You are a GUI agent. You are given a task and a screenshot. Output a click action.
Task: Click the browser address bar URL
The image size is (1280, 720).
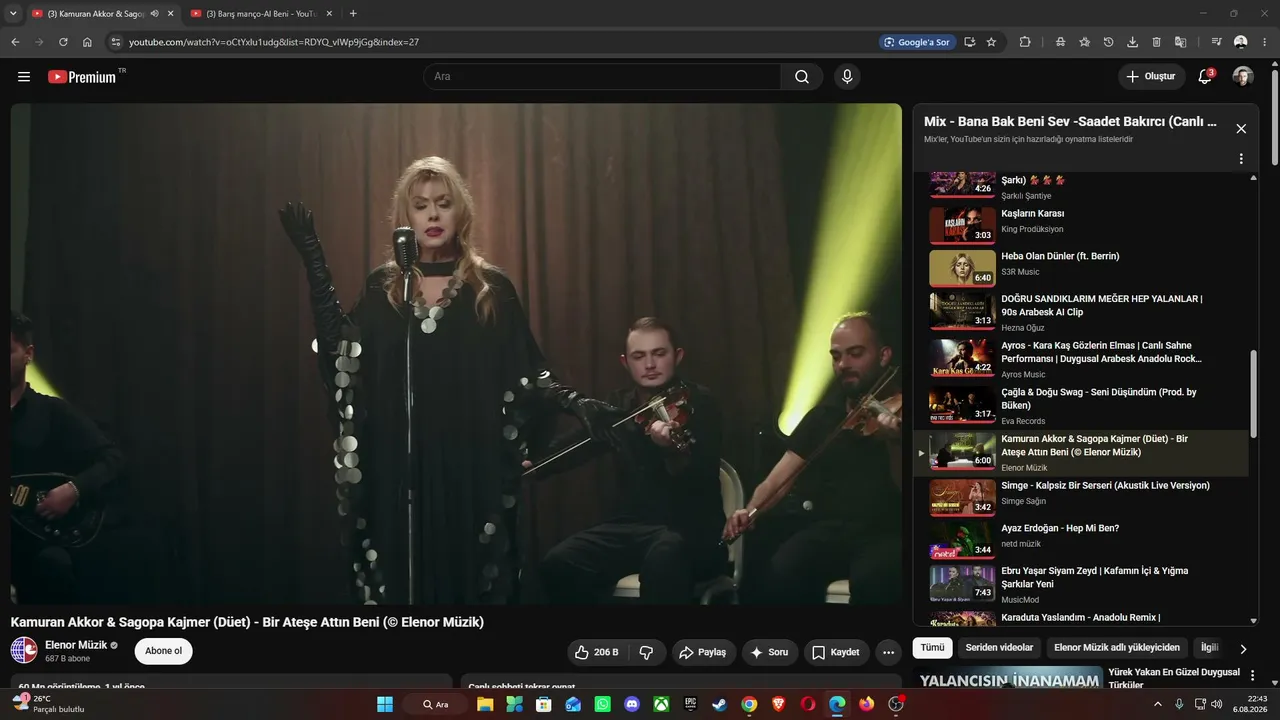tap(274, 42)
